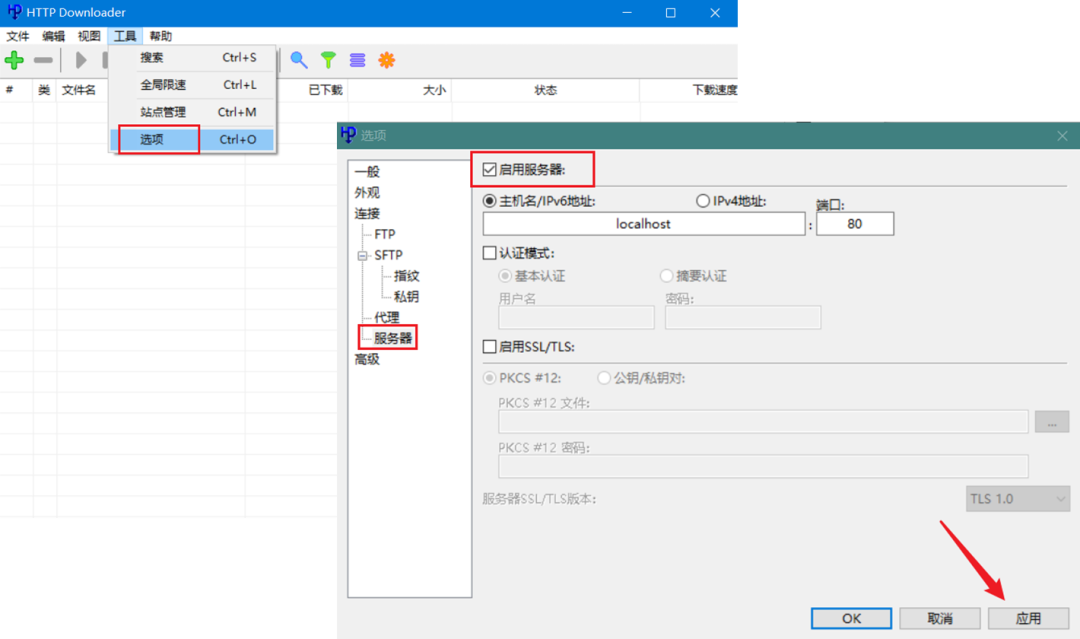Viewport: 1080px width, 639px height.
Task: Select 一般 in the options tree
Action: pyautogui.click(x=367, y=171)
